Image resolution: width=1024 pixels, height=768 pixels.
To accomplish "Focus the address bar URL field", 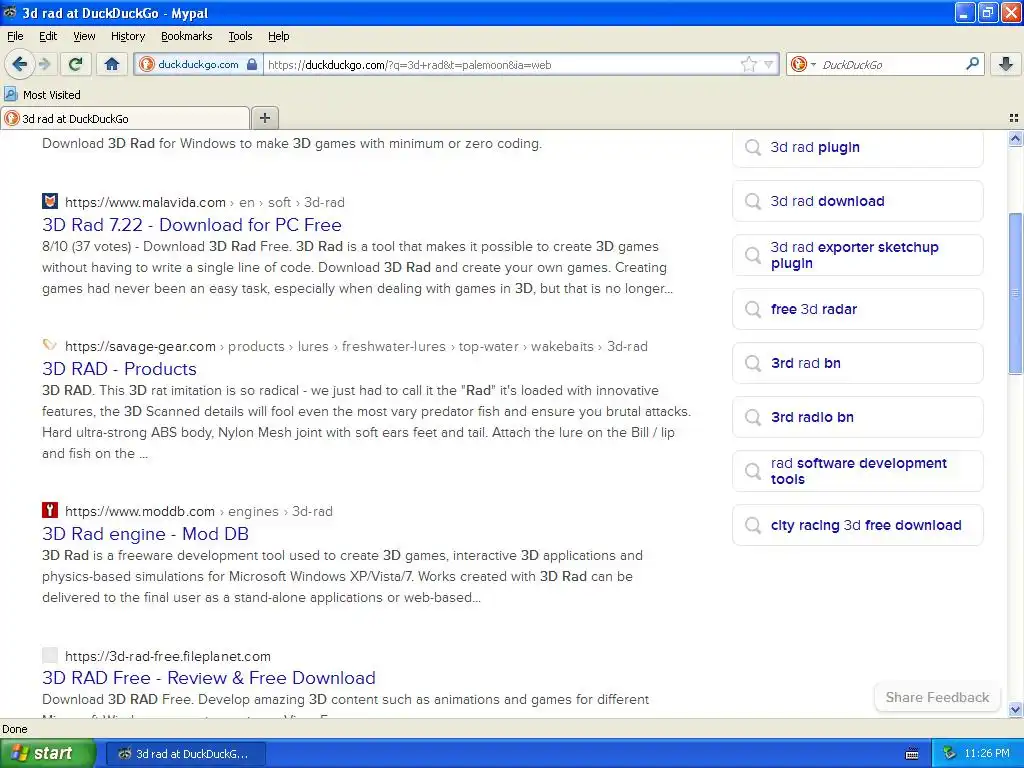I will coord(500,64).
